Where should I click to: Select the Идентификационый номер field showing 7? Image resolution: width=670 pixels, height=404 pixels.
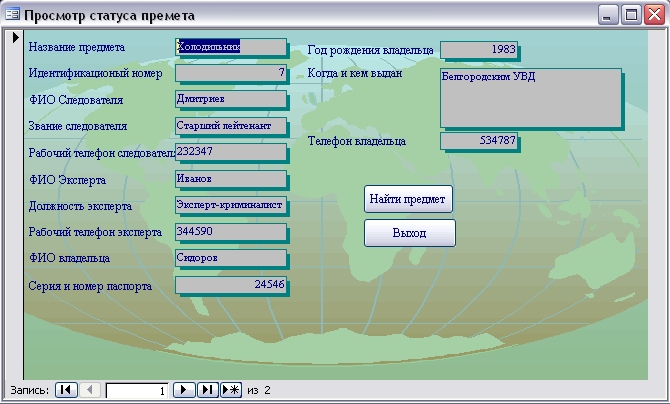tap(231, 73)
